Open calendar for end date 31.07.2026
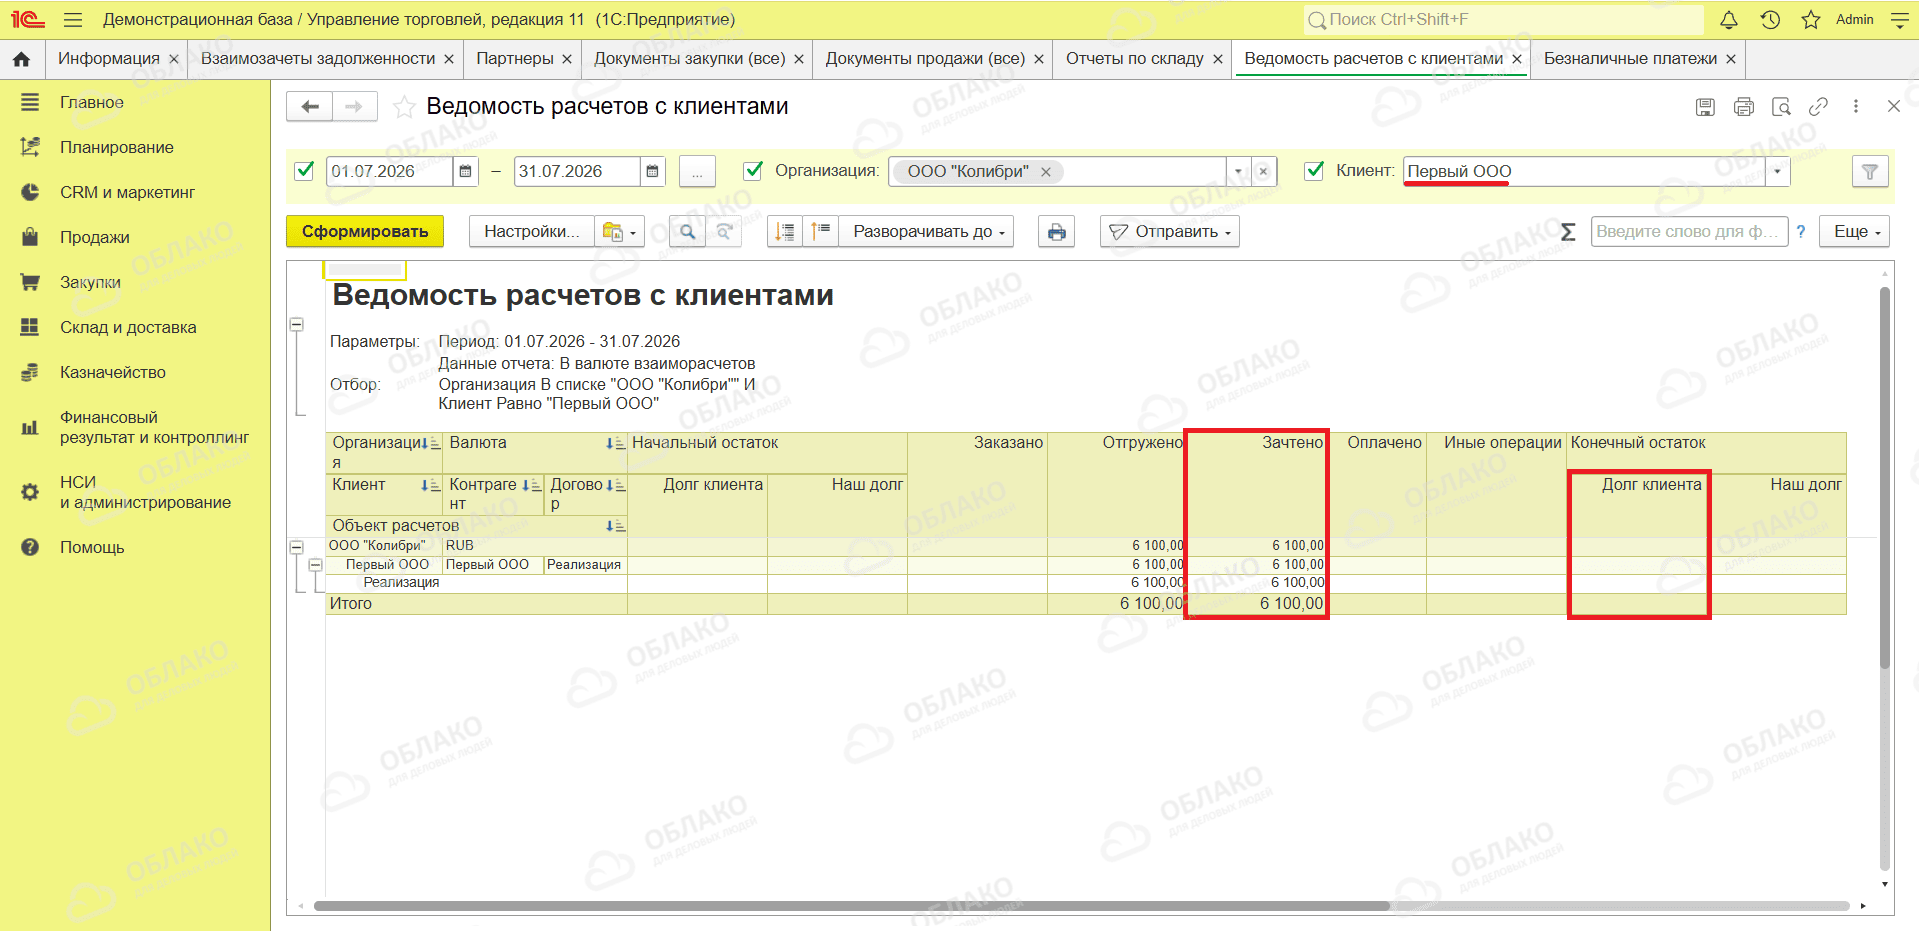The height and width of the screenshot is (931, 1919). [652, 172]
